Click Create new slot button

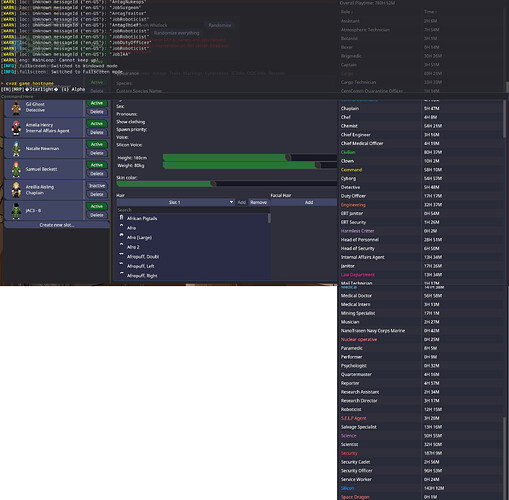click(57, 225)
